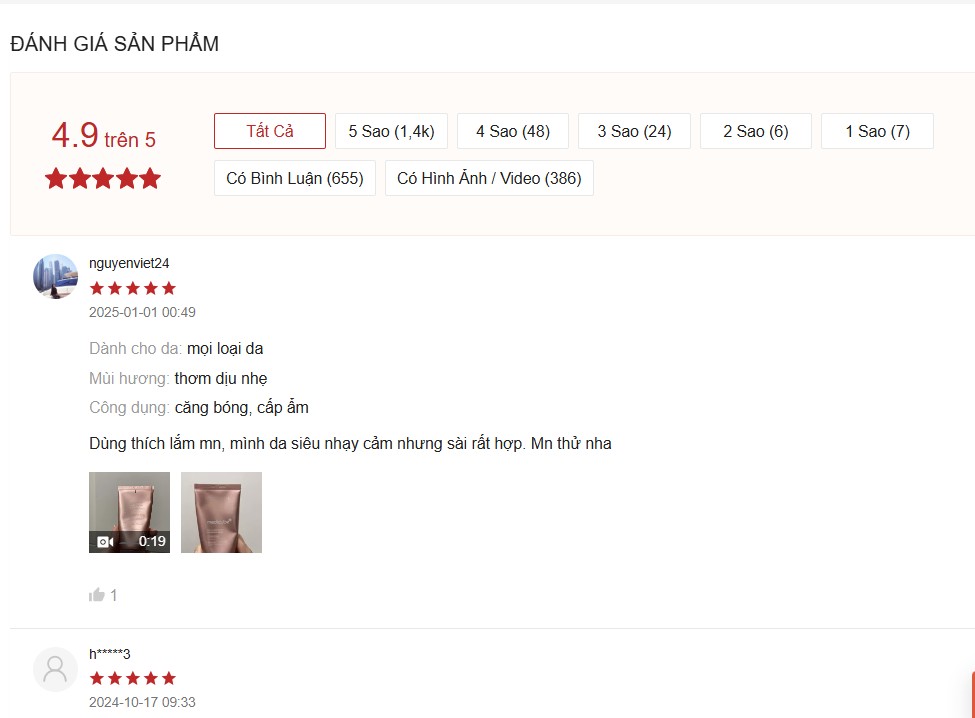
Task: Filter reviews by 1 Sao (7)
Action: point(877,131)
